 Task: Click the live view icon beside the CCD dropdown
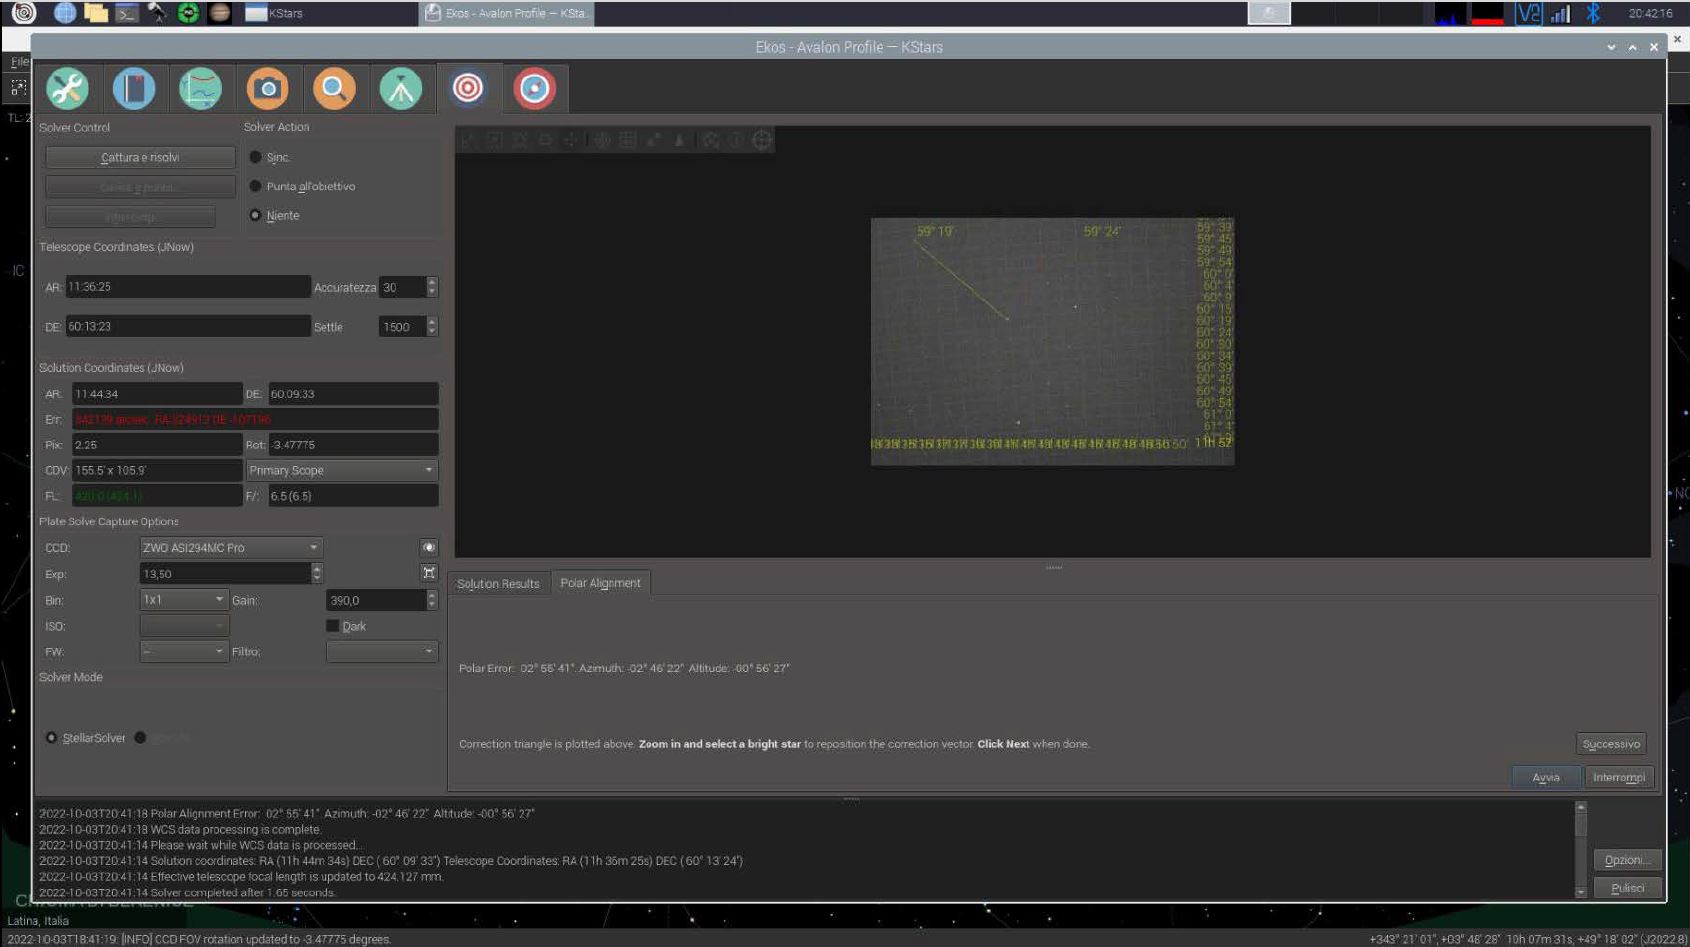pos(429,547)
